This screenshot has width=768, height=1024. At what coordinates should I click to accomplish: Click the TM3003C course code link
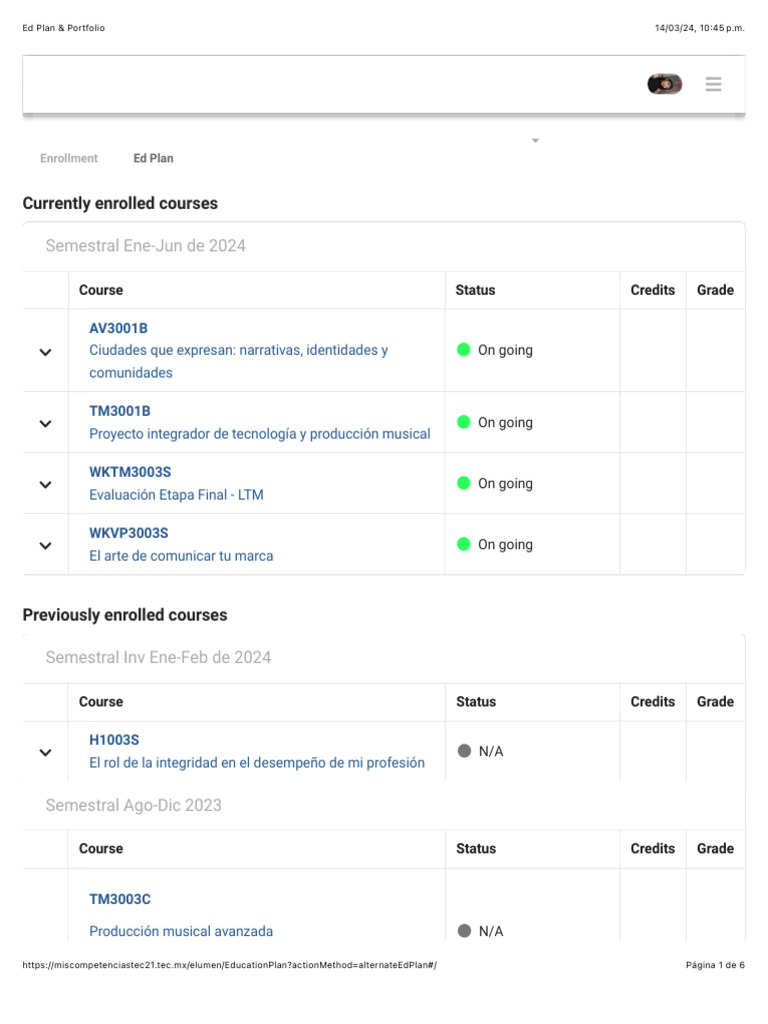120,899
